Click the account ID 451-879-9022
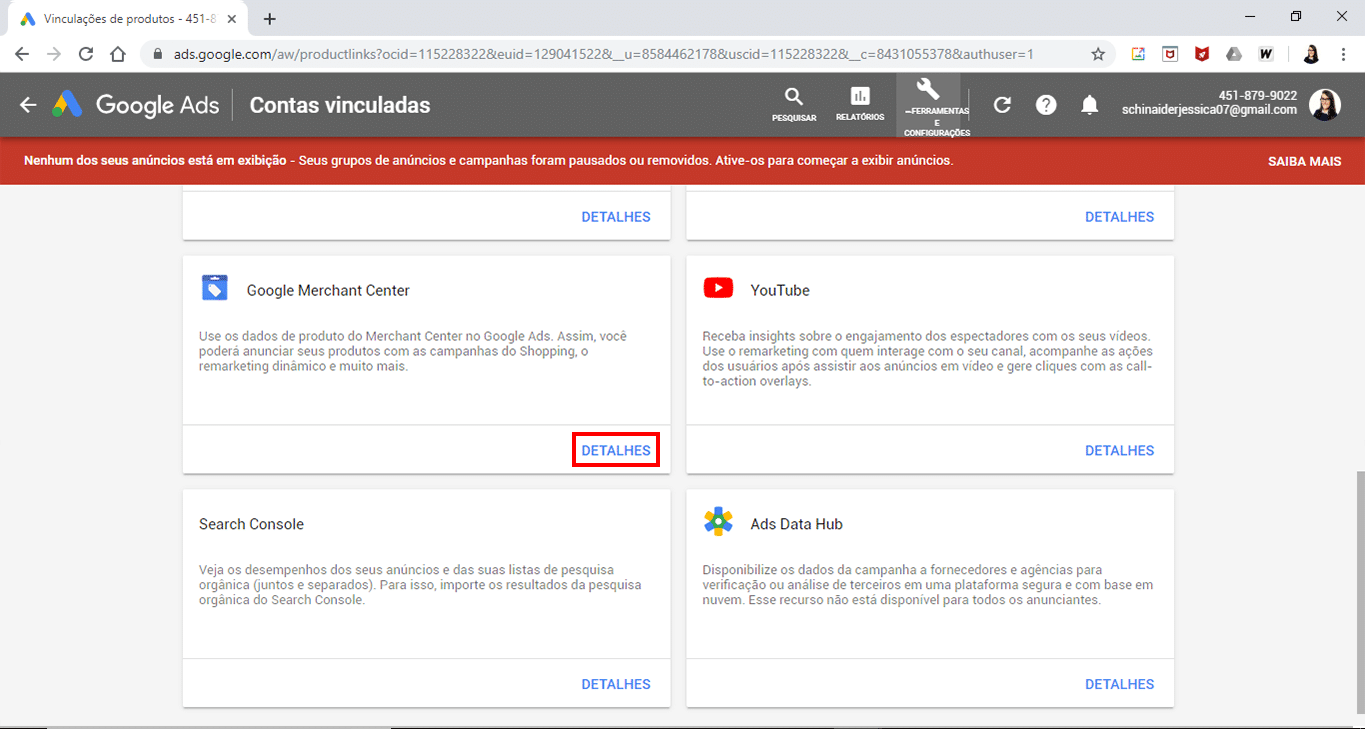The width and height of the screenshot is (1365, 729). (x=1257, y=96)
